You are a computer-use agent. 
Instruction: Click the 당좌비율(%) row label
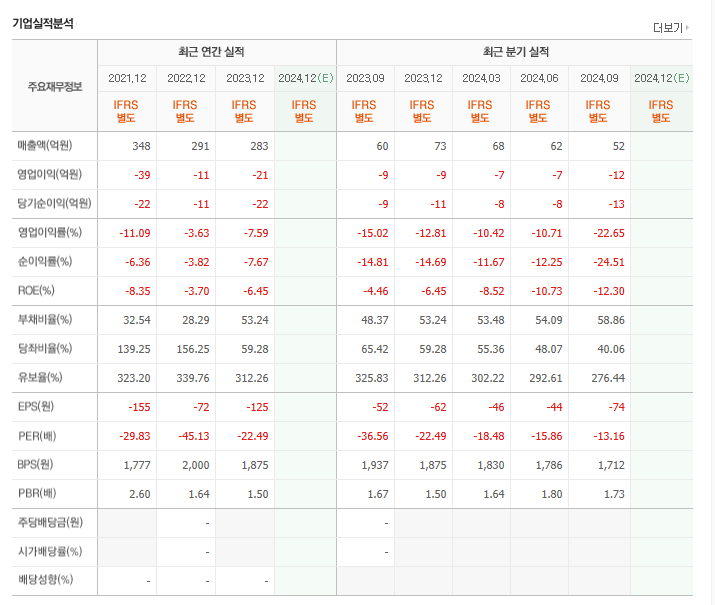(45, 349)
